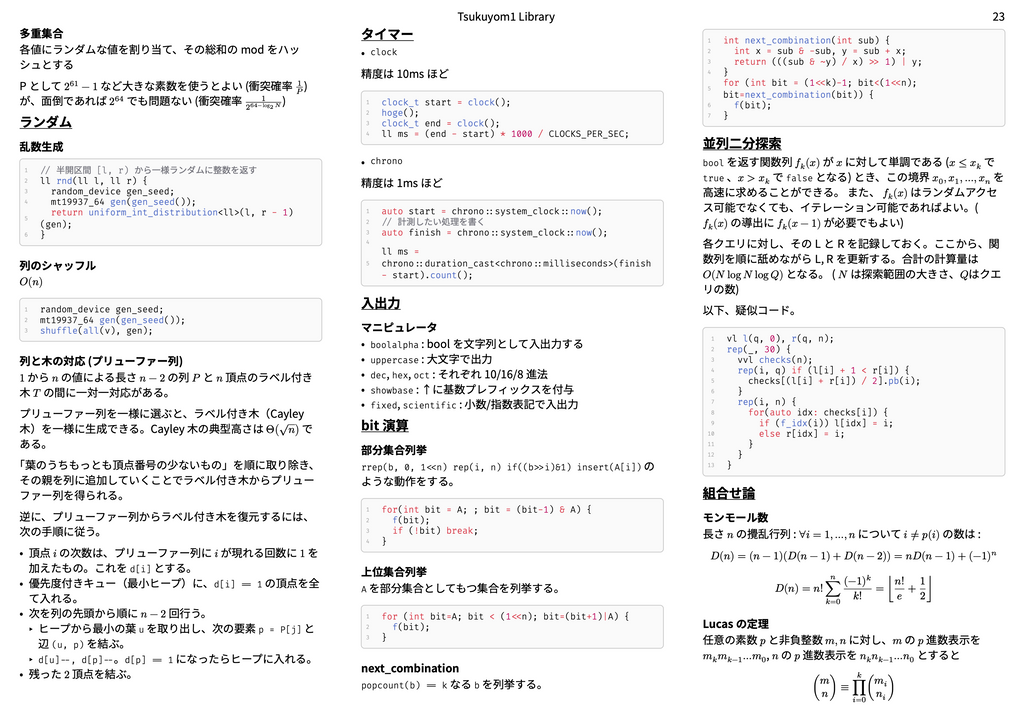
Task: Click the 'モンモール数' subheading
Action: (736, 517)
